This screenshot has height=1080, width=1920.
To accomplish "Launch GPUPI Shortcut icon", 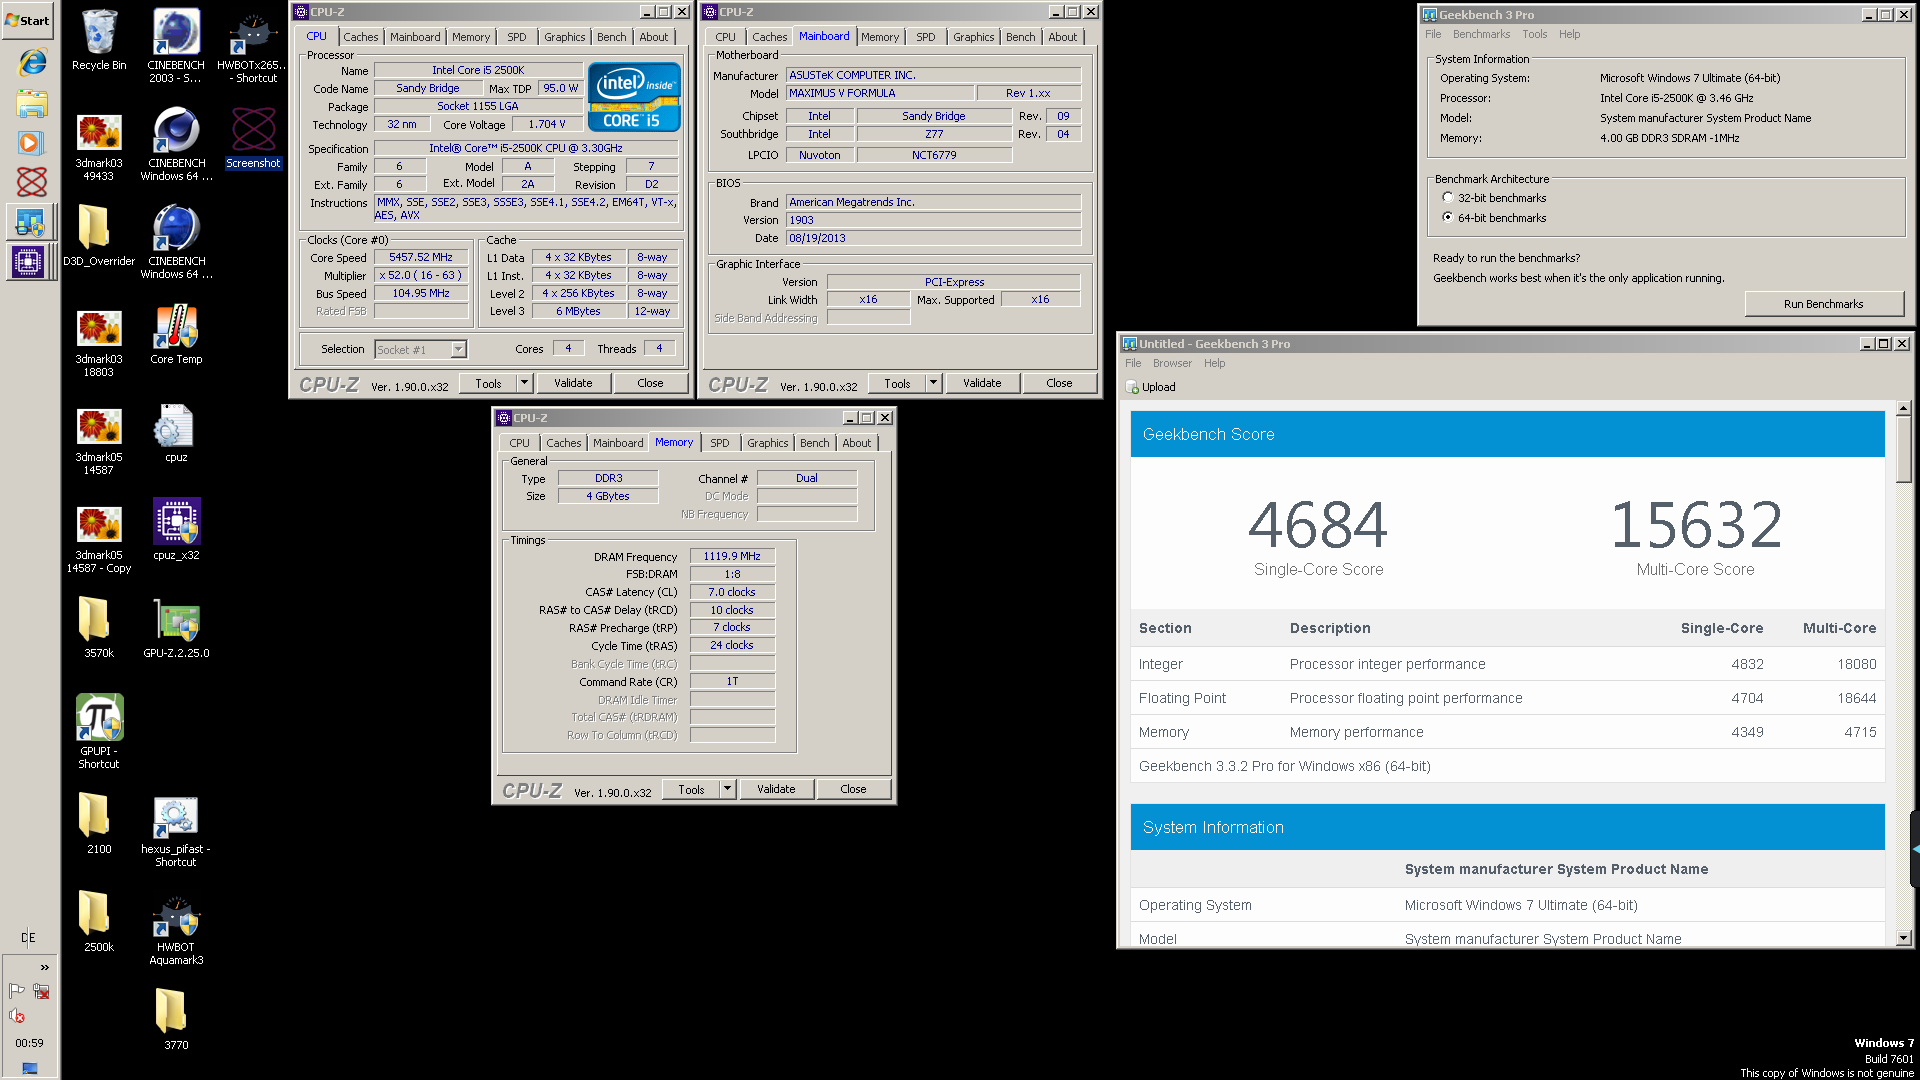I will click(99, 732).
